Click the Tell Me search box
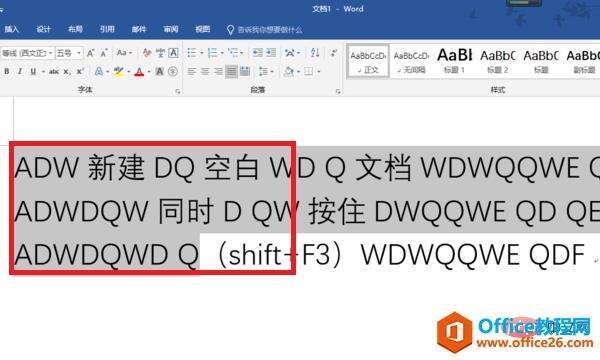This screenshot has height=360, width=600. tap(265, 29)
